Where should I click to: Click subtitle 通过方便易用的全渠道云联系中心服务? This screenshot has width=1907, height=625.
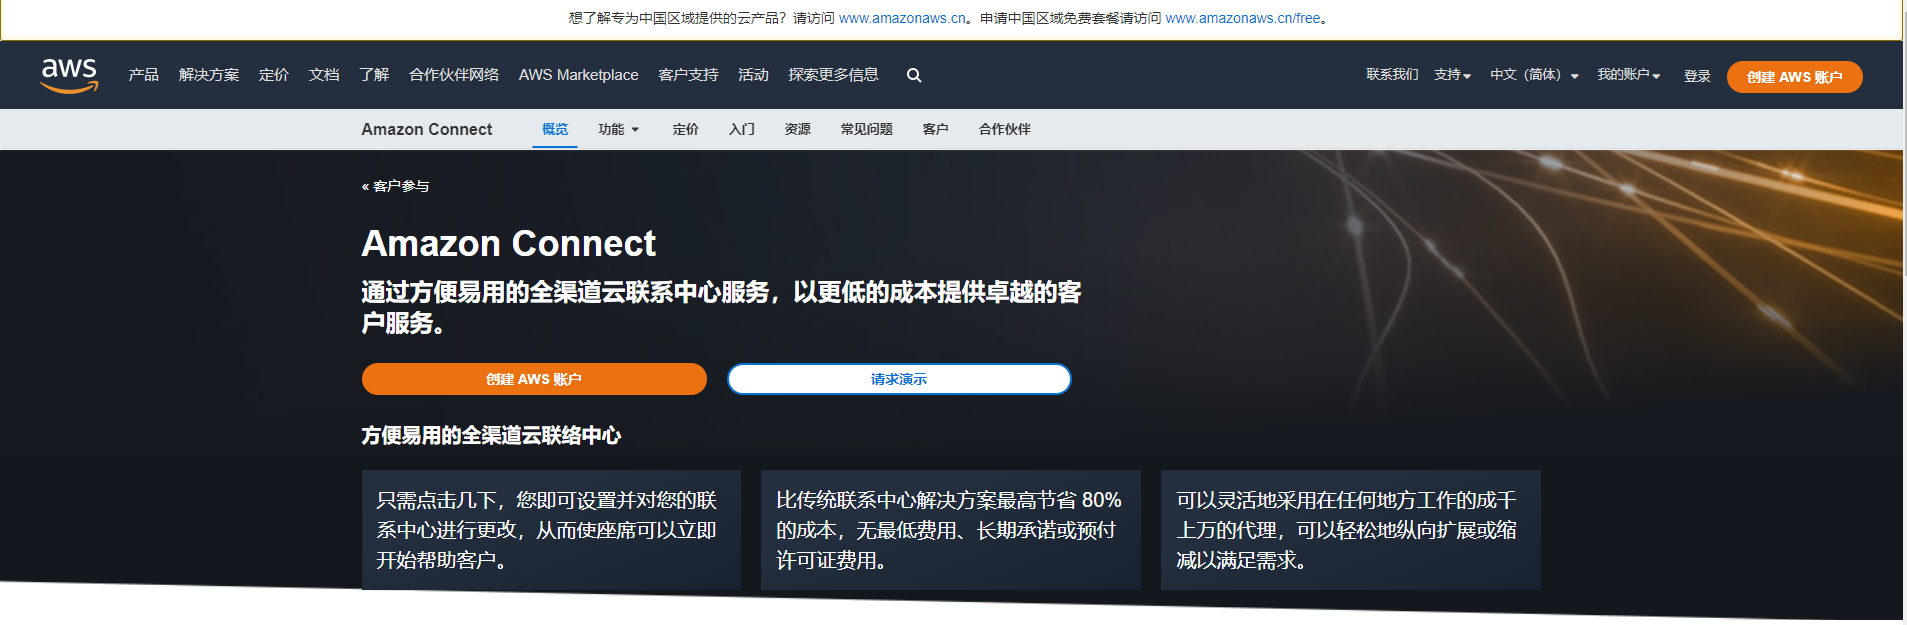pos(721,307)
